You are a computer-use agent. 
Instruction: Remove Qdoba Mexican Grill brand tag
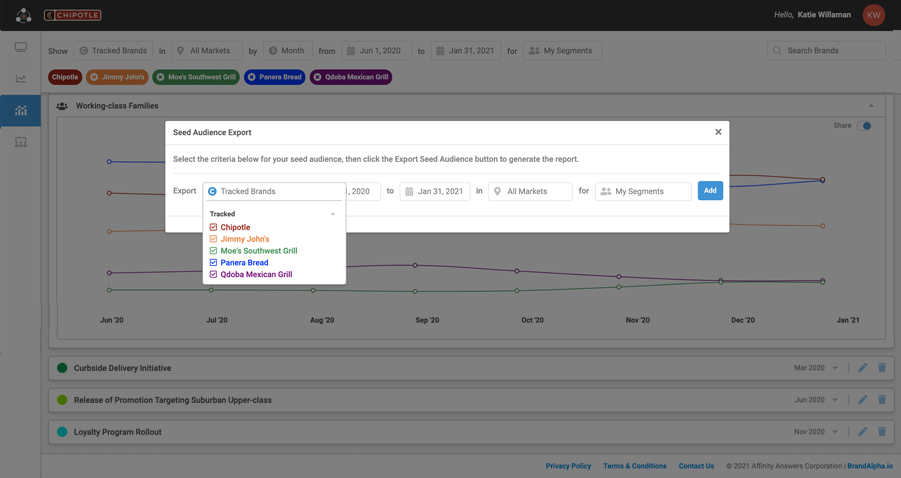pos(317,77)
